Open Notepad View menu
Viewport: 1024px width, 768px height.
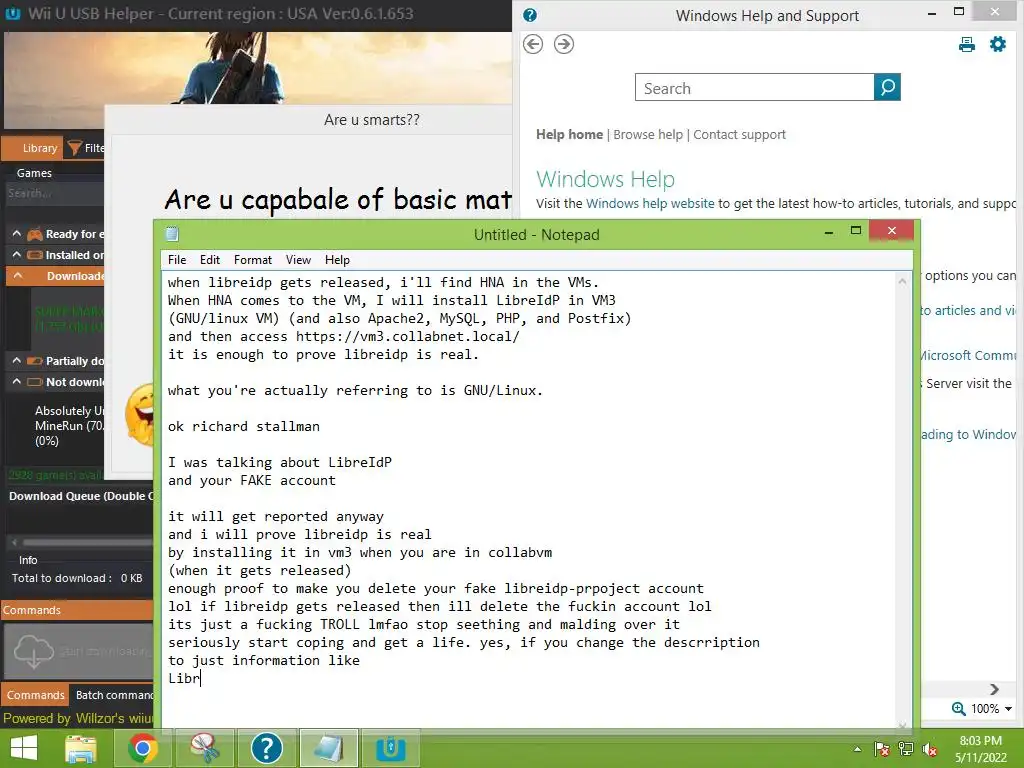(x=298, y=260)
